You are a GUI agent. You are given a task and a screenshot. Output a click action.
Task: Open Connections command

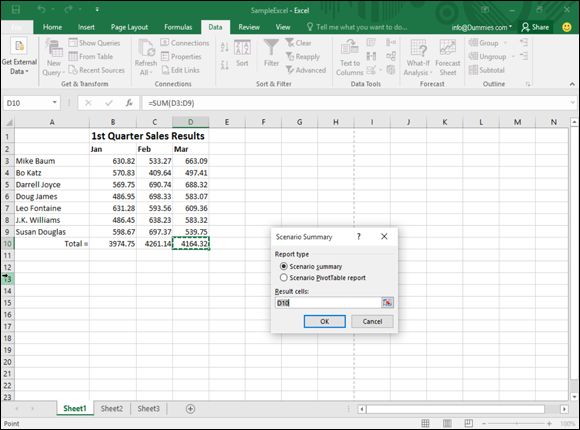pyautogui.click(x=185, y=43)
